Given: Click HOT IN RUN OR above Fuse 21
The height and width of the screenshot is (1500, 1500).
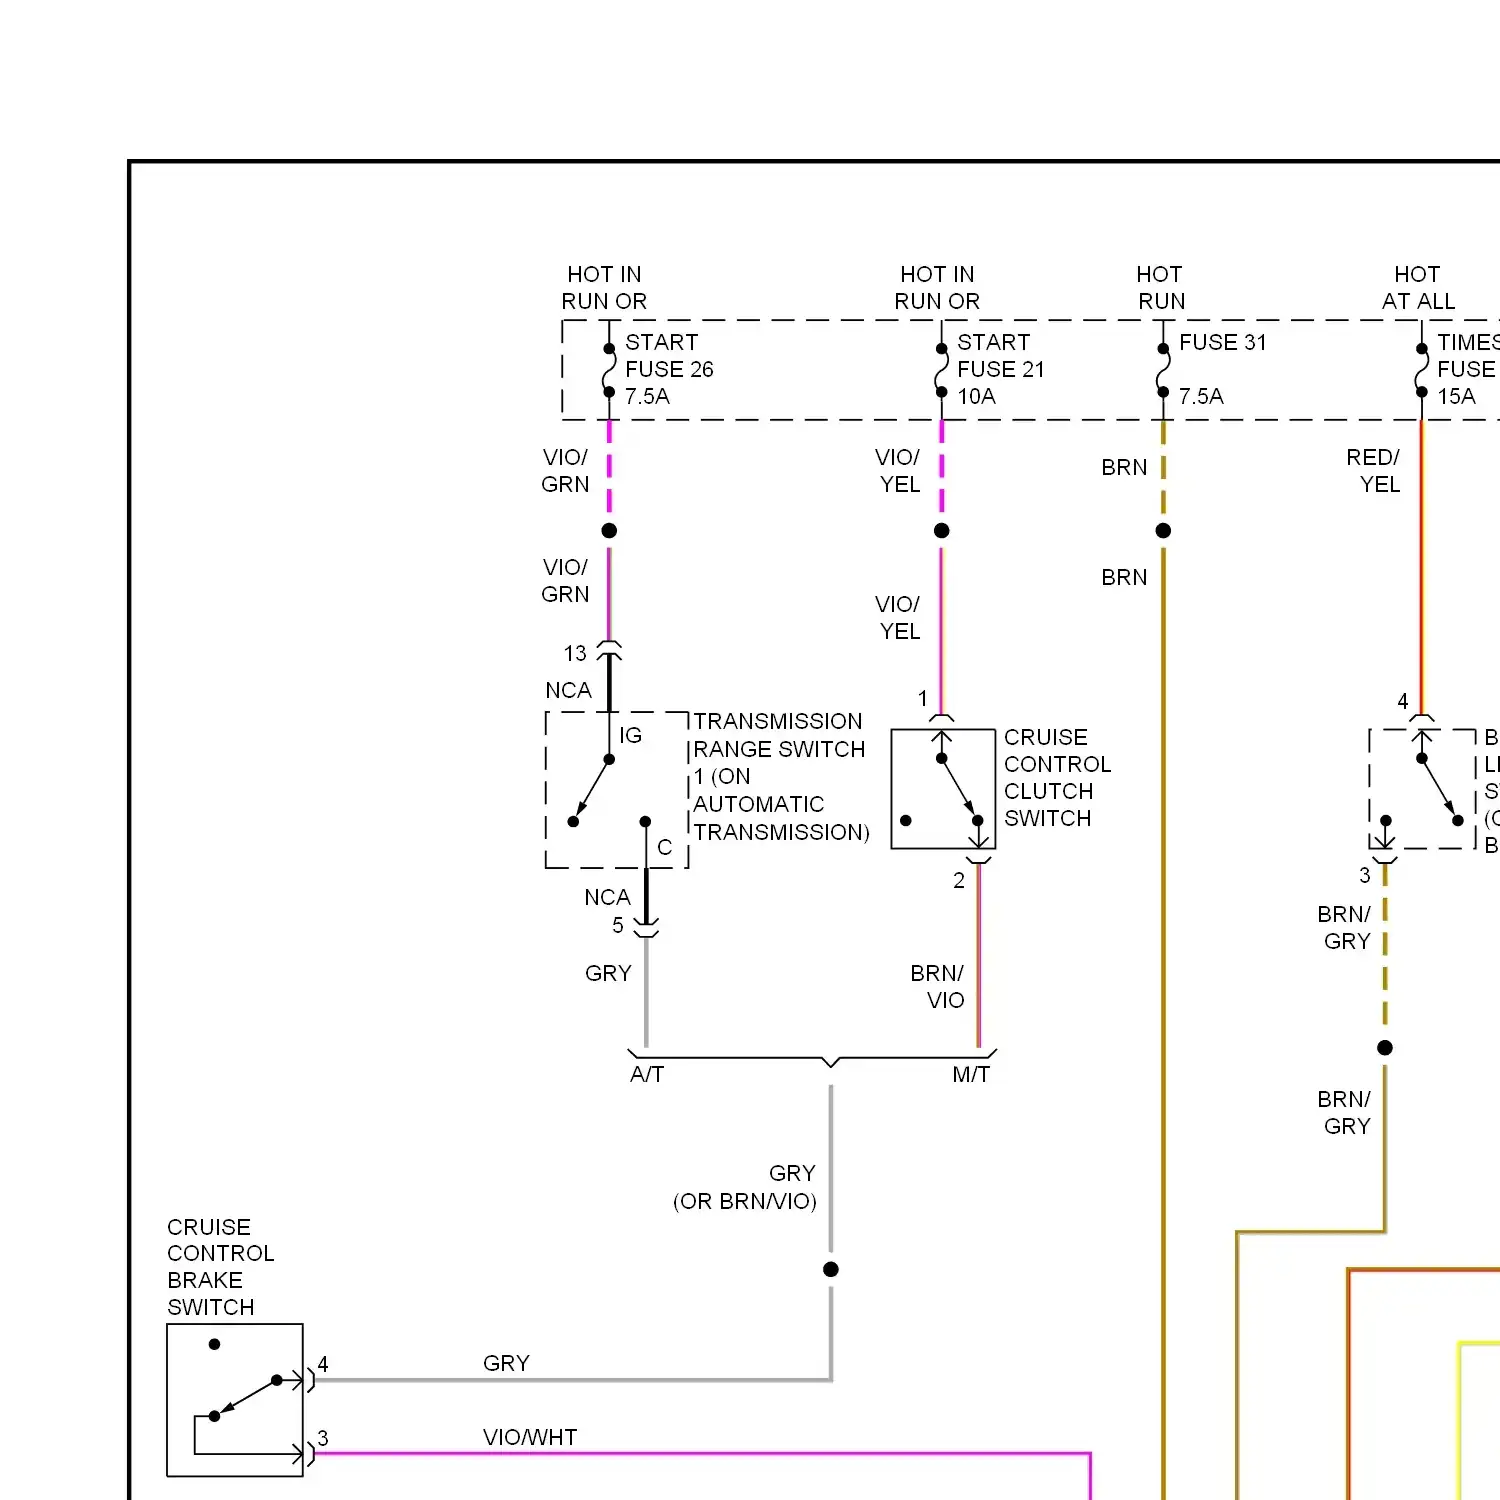Looking at the screenshot, I should pos(937,288).
